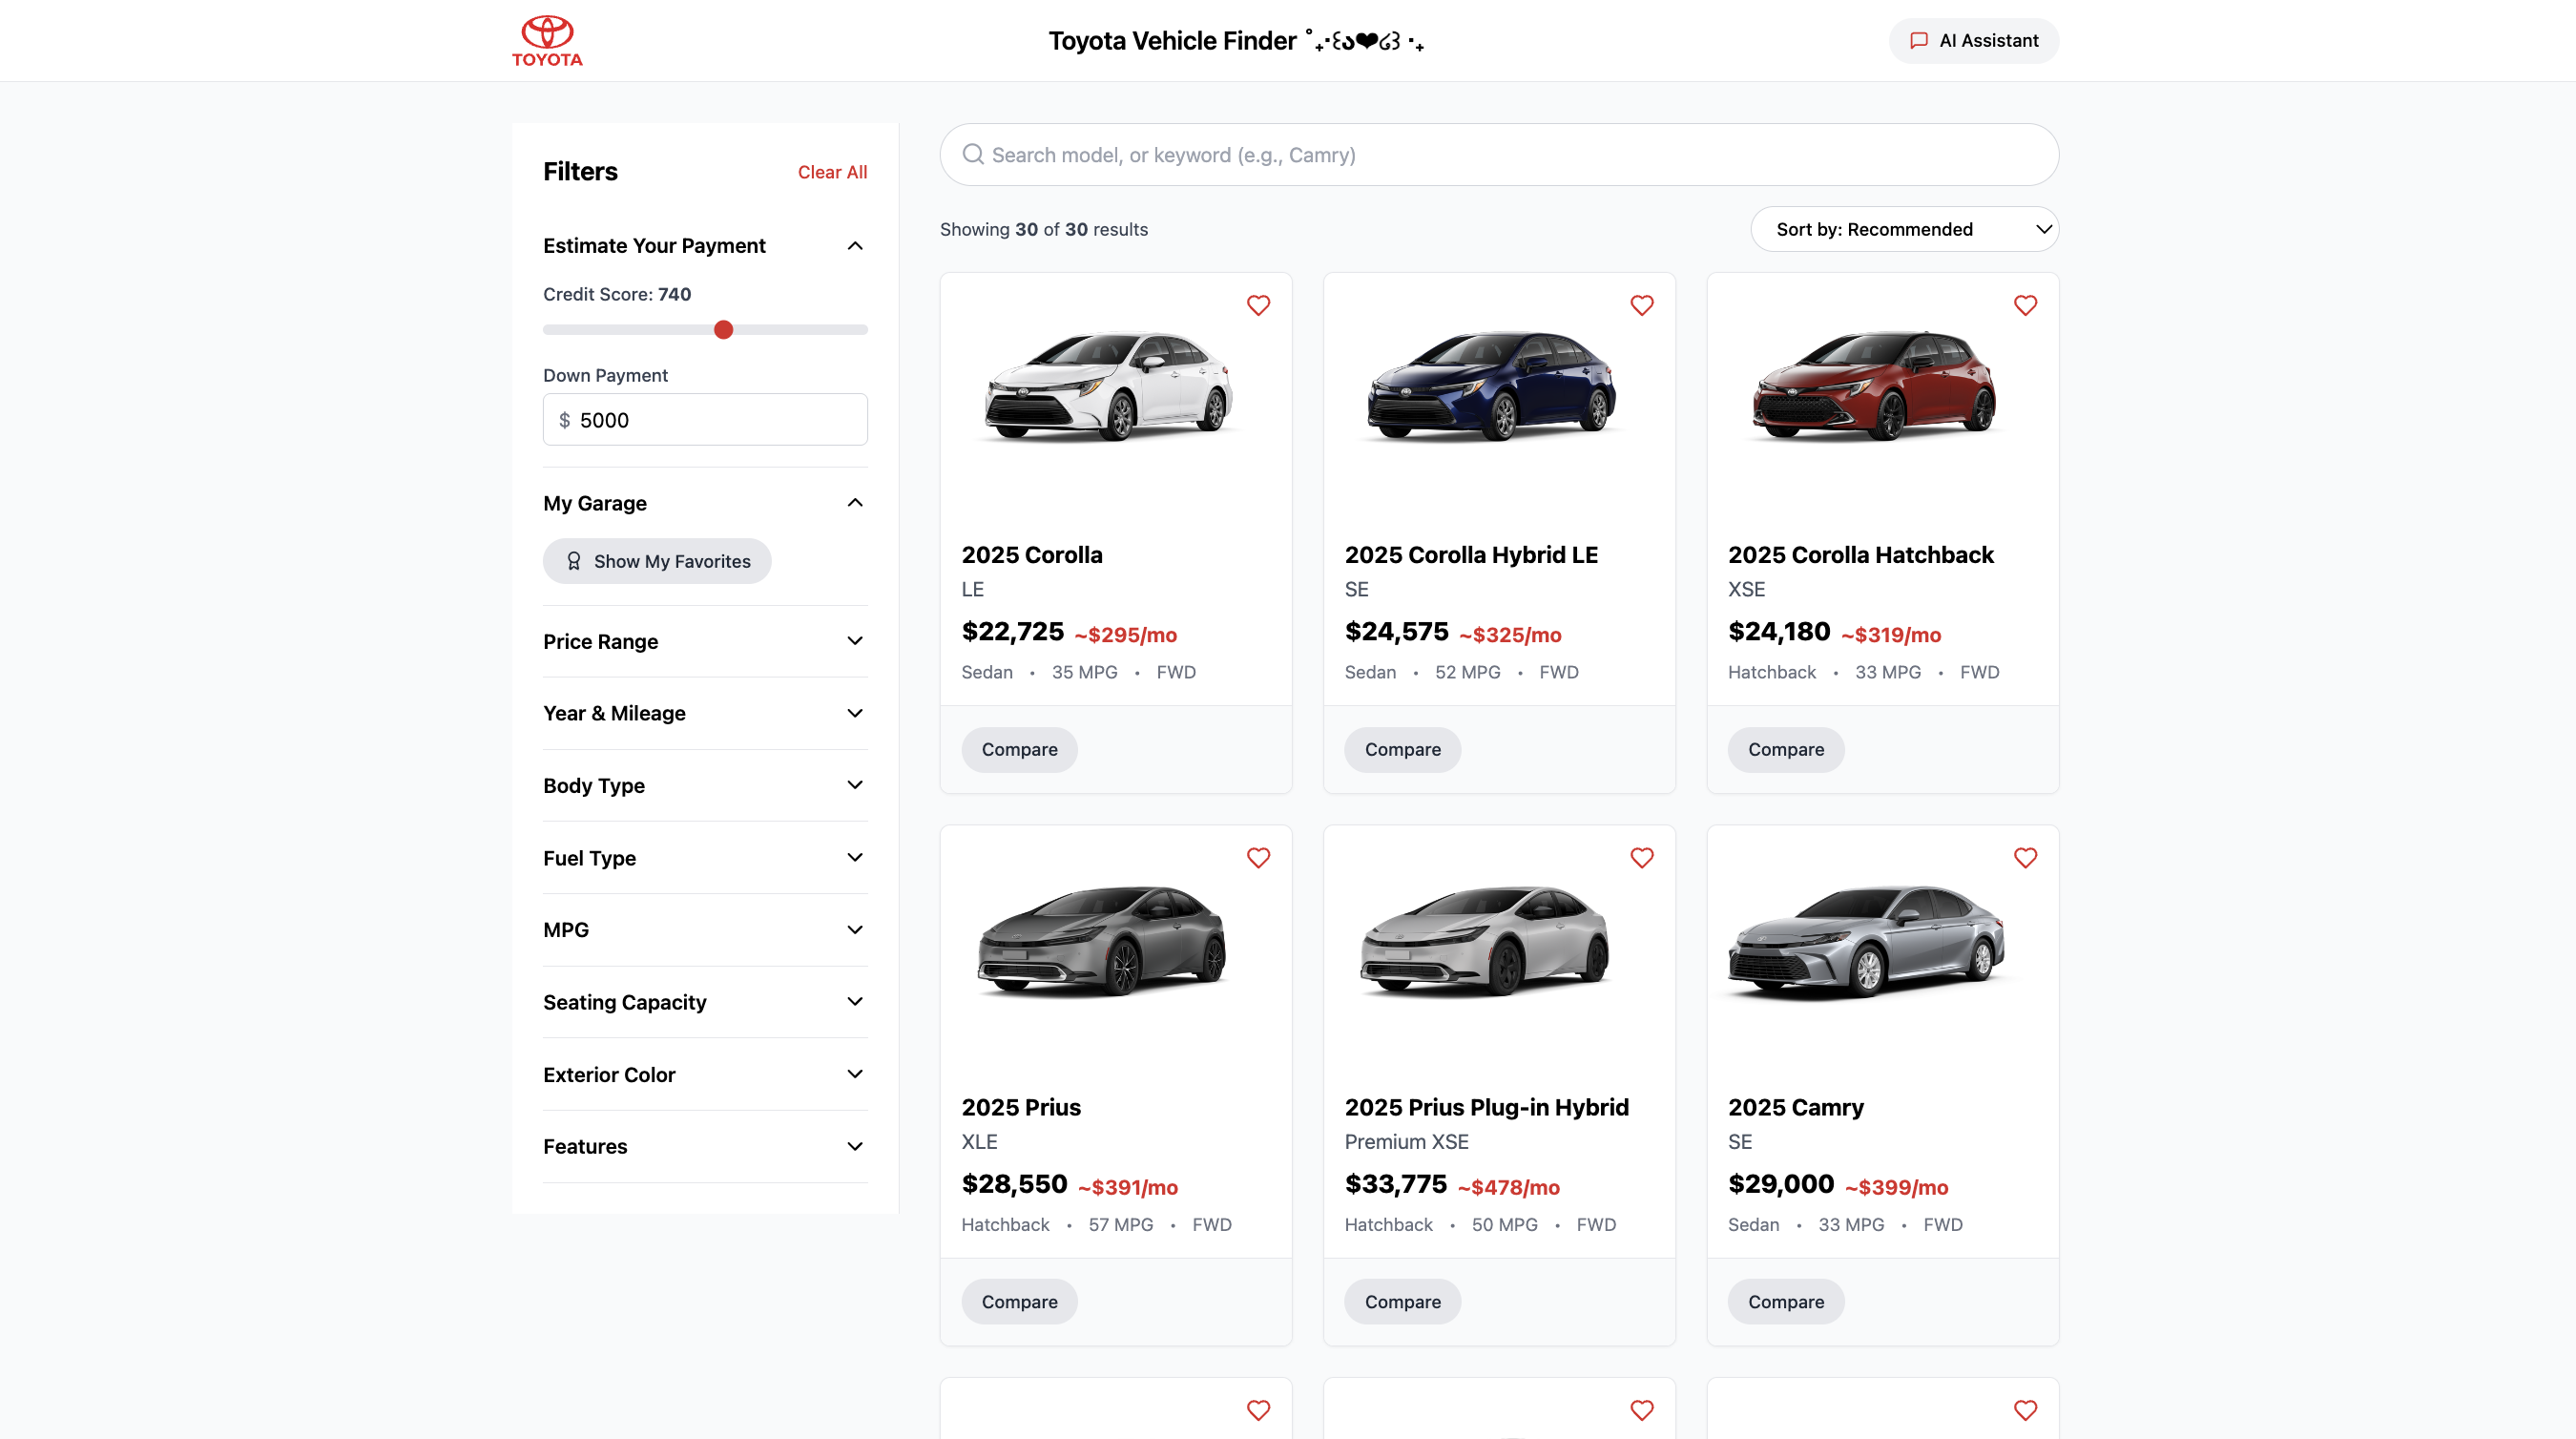Favorite the 2025 Prius Plug-in Hybrid
2576x1439 pixels.
pyautogui.click(x=1641, y=858)
